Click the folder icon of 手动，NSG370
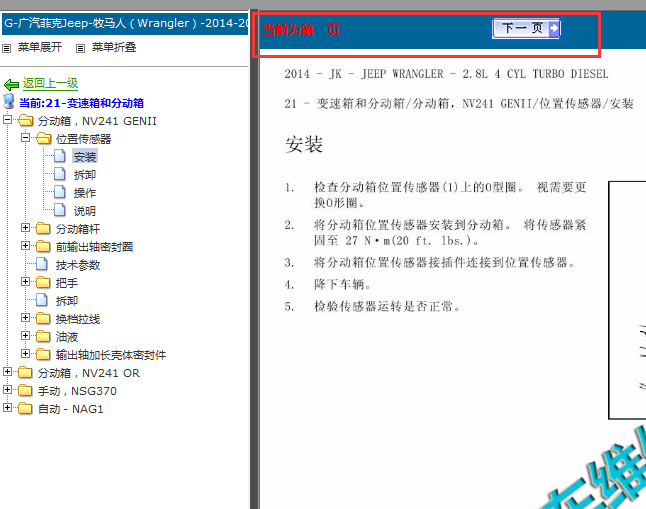The height and width of the screenshot is (509, 646). click(26, 390)
